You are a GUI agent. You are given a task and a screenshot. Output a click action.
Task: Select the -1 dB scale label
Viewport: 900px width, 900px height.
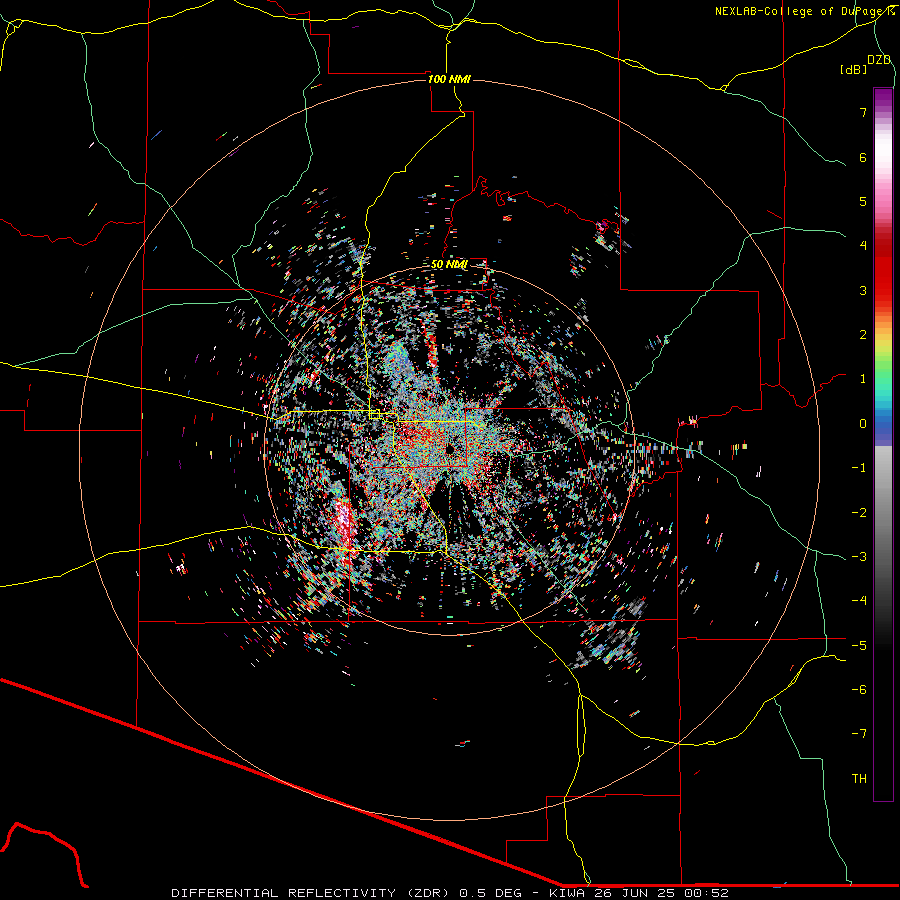[859, 468]
